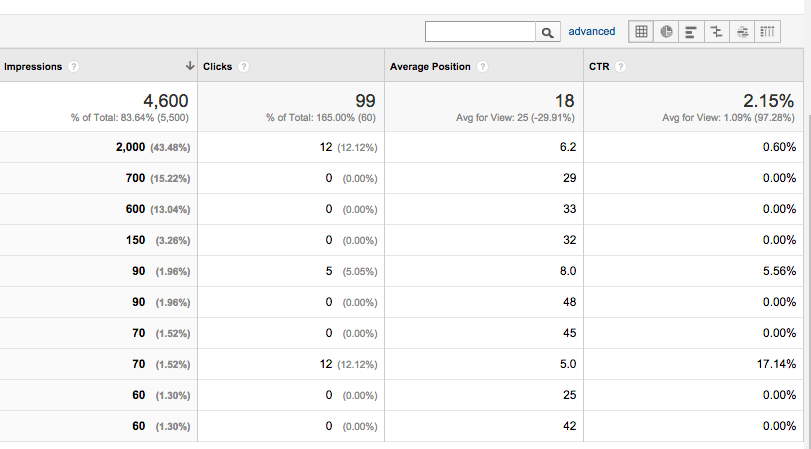The height and width of the screenshot is (449, 811).
Task: Sort table by Clicks column header
Action: click(217, 66)
